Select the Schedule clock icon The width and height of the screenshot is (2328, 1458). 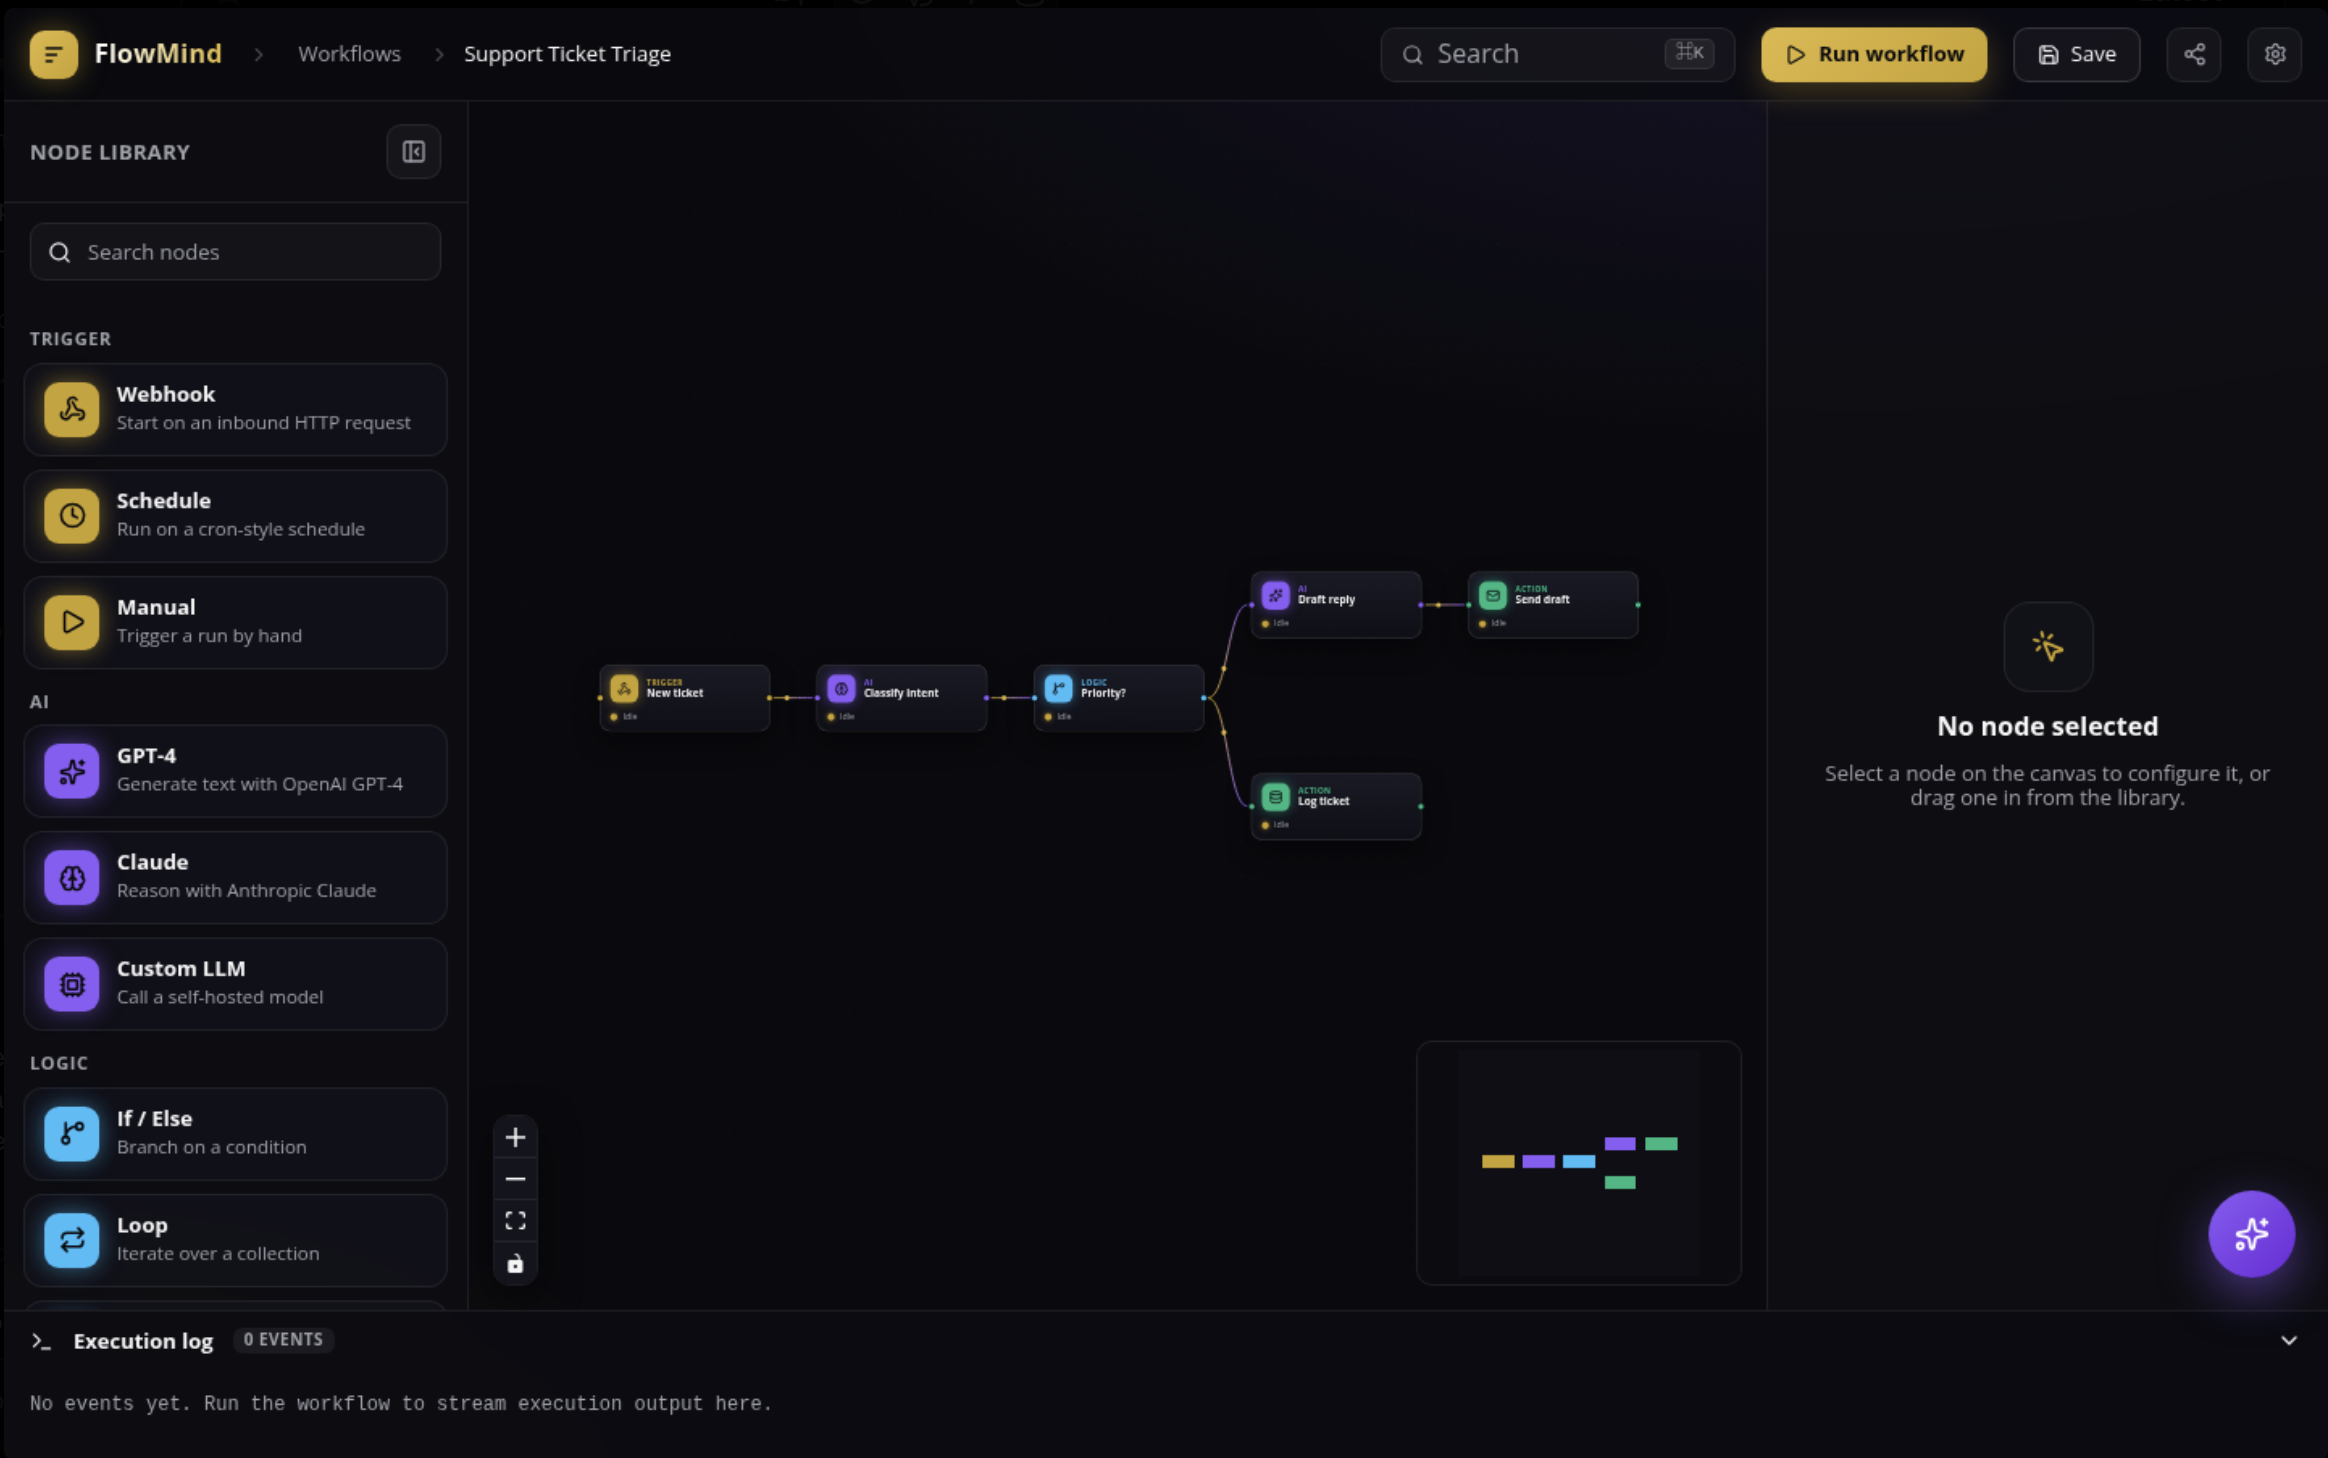(x=72, y=516)
